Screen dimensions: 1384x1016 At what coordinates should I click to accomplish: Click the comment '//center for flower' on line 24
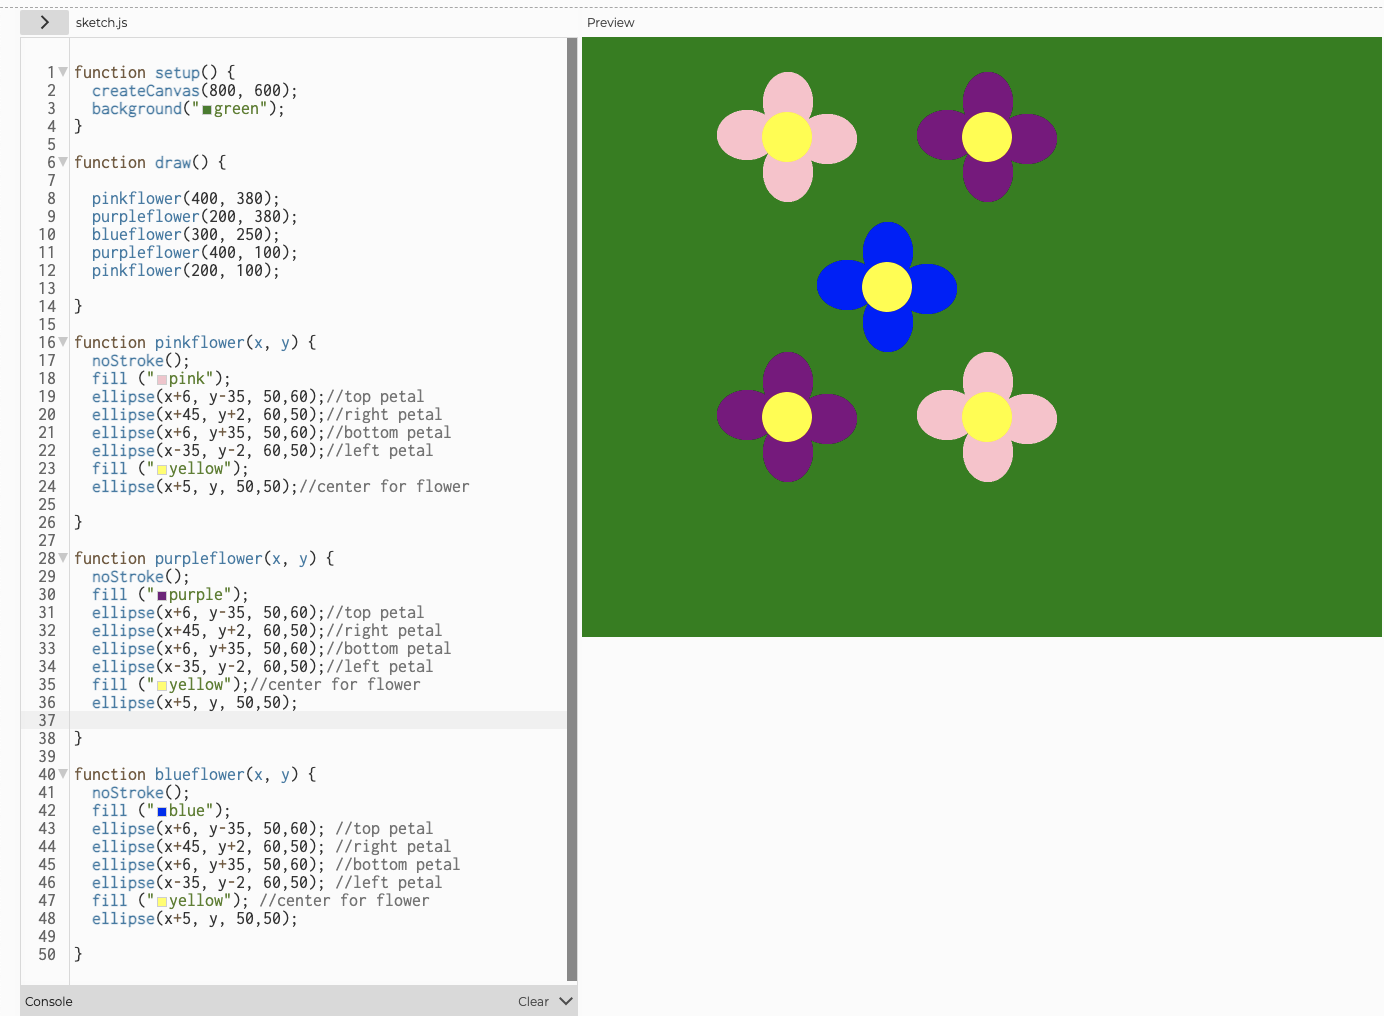[384, 486]
